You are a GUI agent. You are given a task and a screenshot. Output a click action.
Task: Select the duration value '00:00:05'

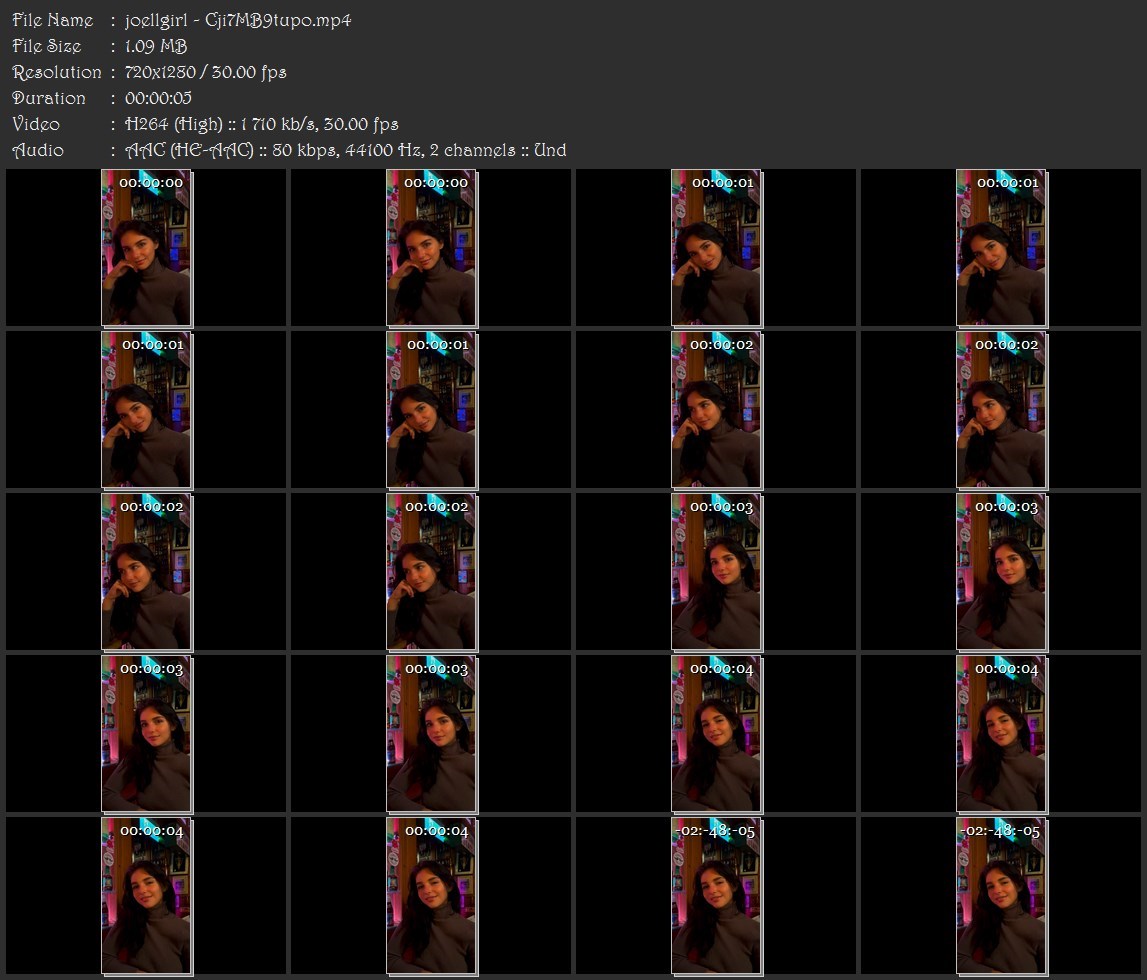(x=158, y=98)
